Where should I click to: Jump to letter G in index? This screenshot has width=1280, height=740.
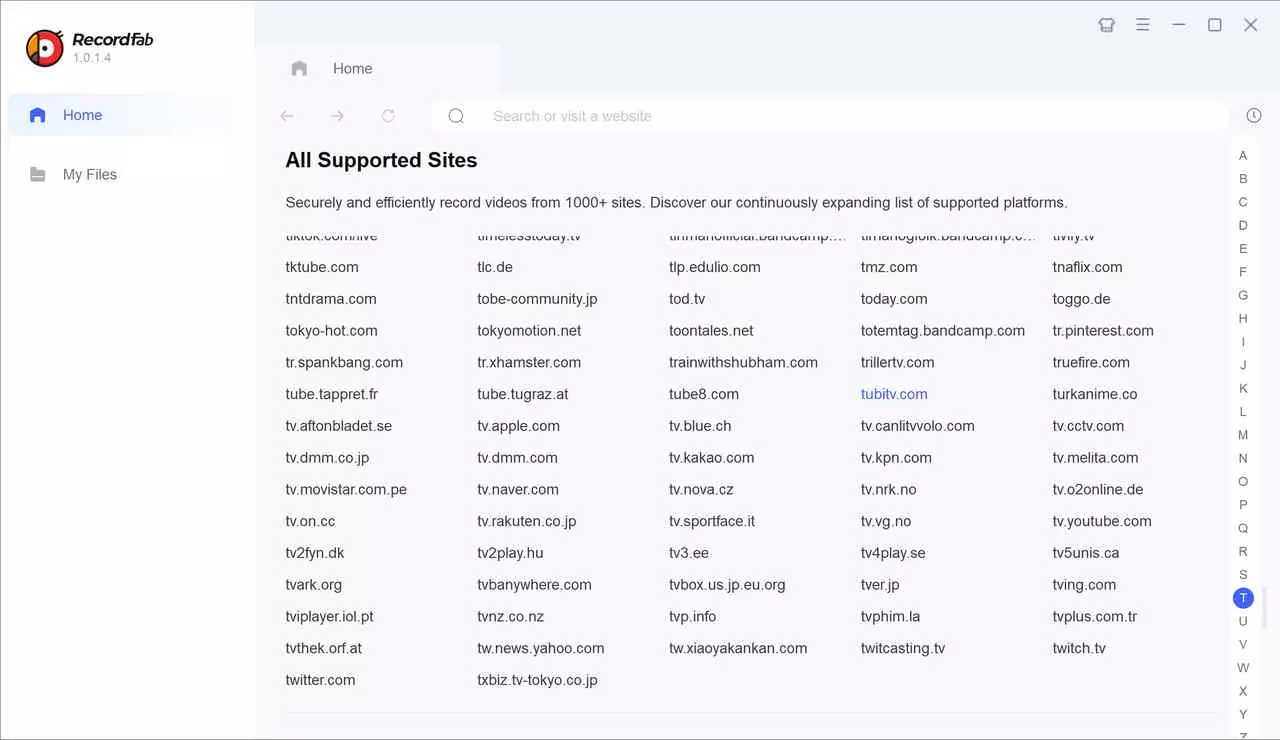(1243, 295)
